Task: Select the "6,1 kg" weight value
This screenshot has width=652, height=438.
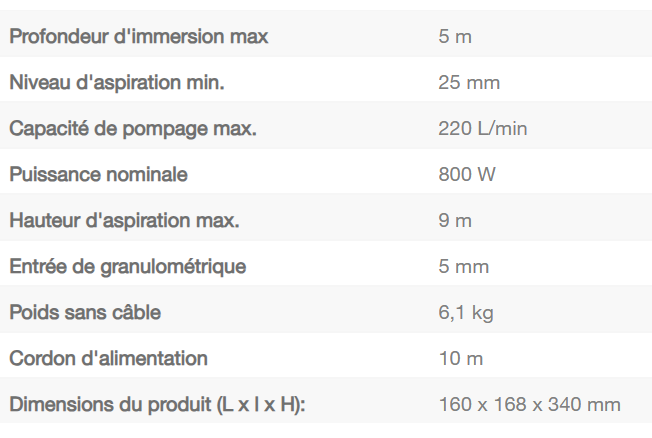Action: click(465, 312)
